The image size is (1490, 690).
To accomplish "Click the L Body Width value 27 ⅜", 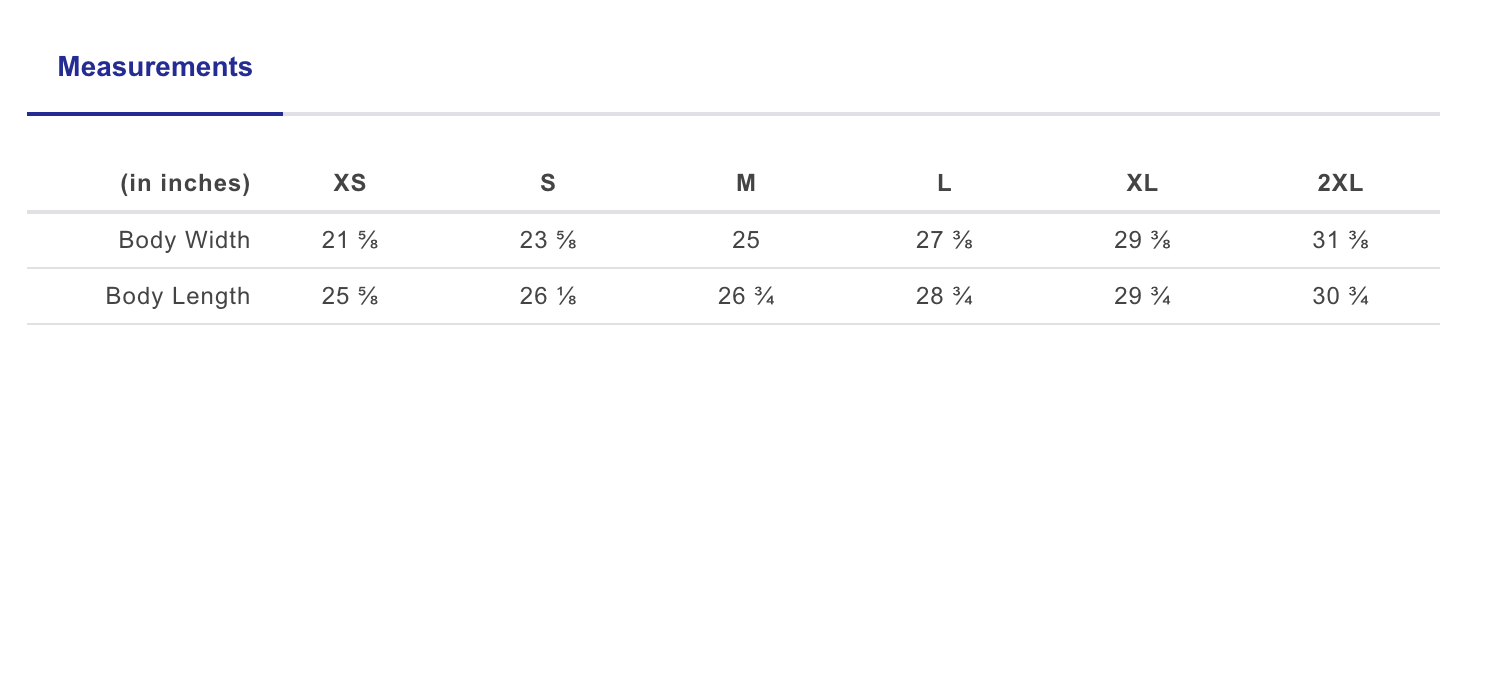I will 944,240.
